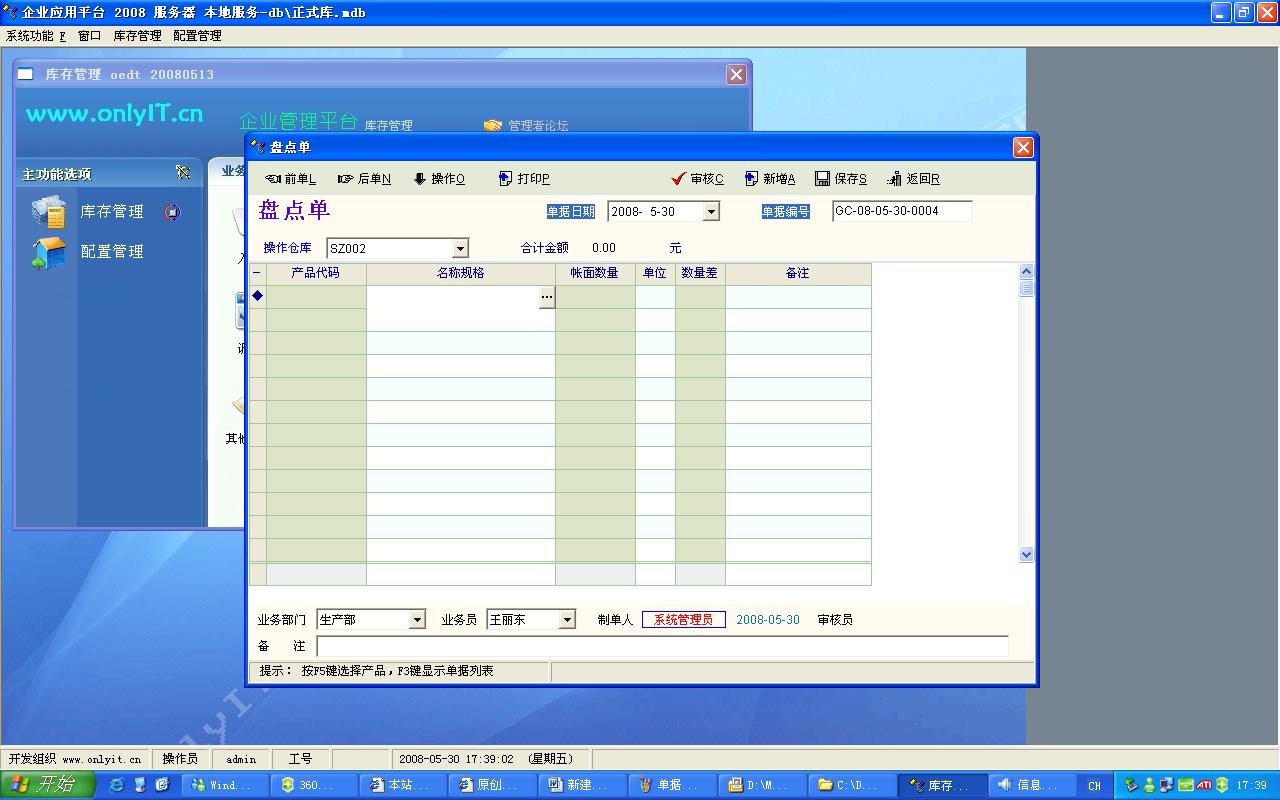Viewport: 1280px width, 800px height.
Task: Click the 审核 approve checkmark icon
Action: 679,179
